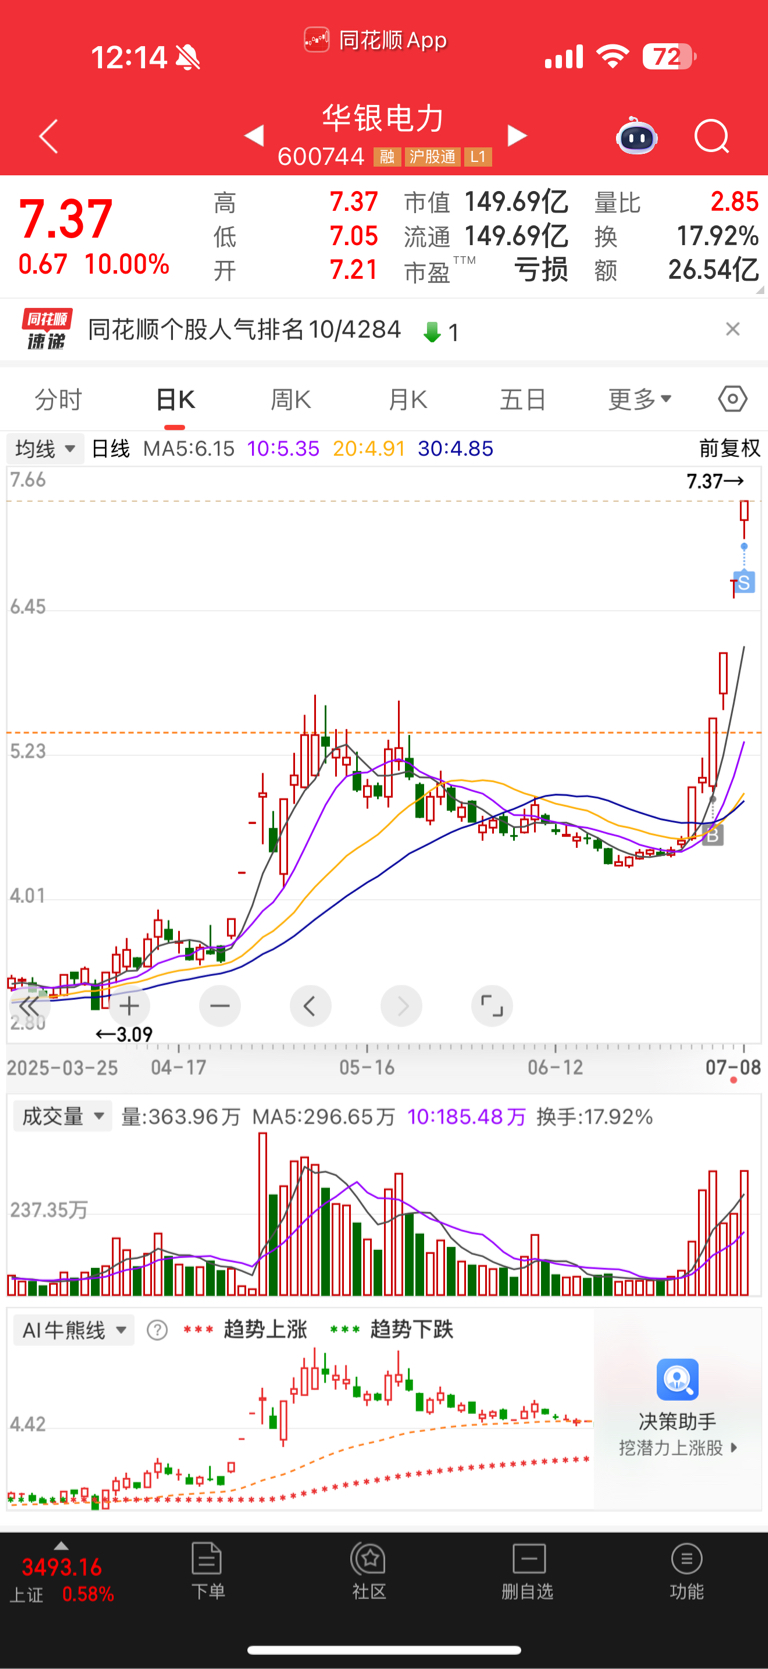Tap the 趋势下跌 legend
768x1669 pixels.
pos(392,1330)
